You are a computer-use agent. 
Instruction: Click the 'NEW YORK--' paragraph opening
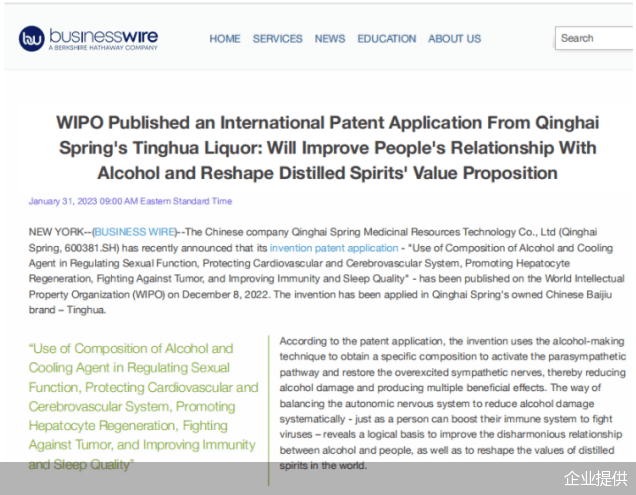(327, 271)
